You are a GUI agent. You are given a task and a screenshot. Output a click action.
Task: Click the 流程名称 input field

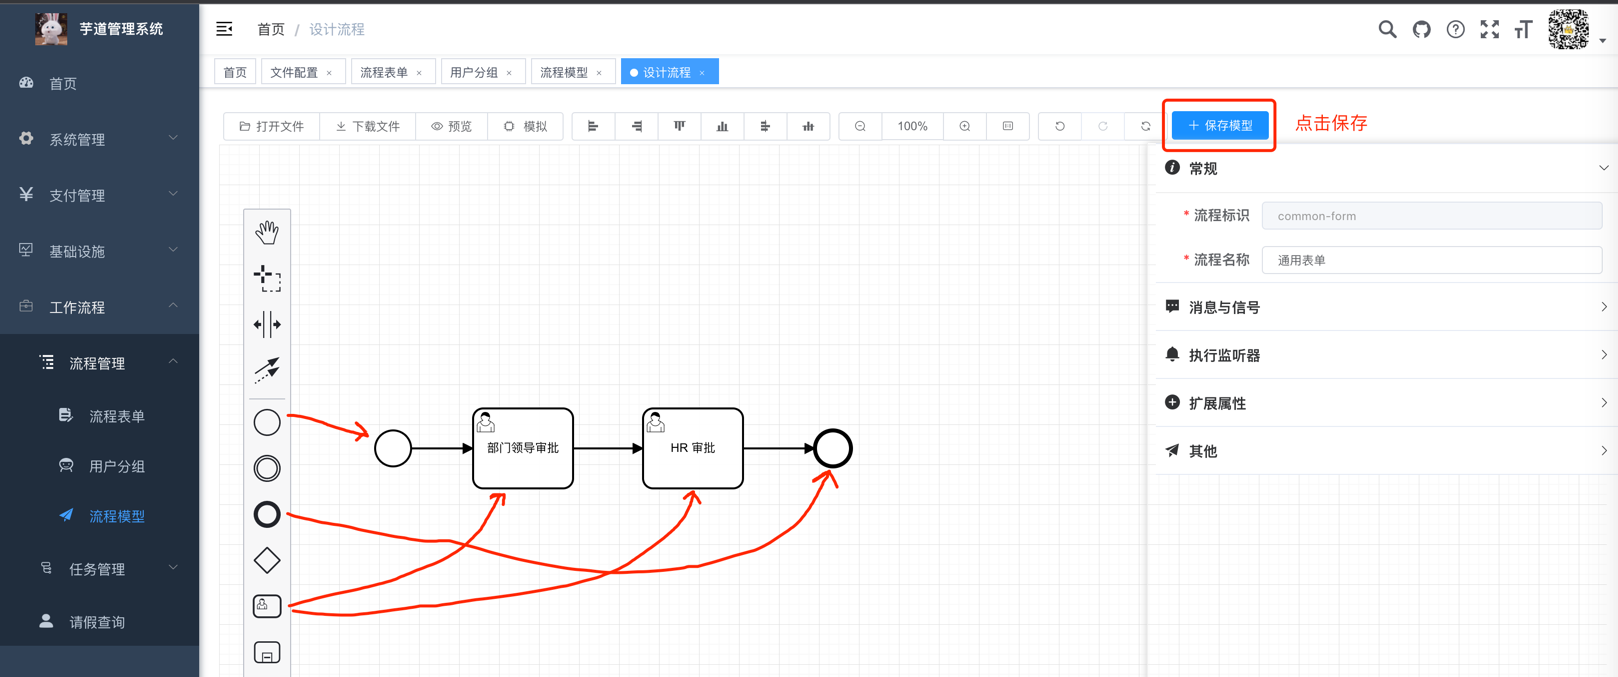1431,260
